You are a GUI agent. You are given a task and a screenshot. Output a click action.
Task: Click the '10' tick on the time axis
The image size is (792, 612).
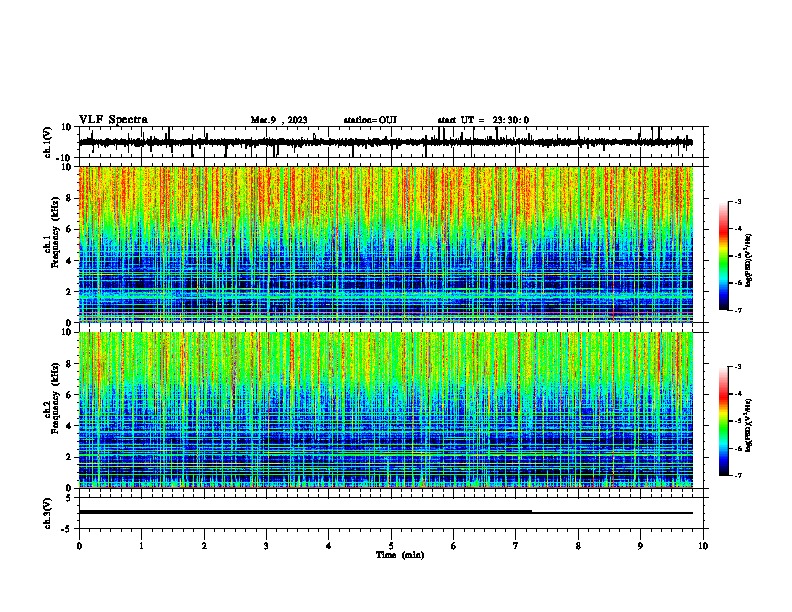pos(703,546)
